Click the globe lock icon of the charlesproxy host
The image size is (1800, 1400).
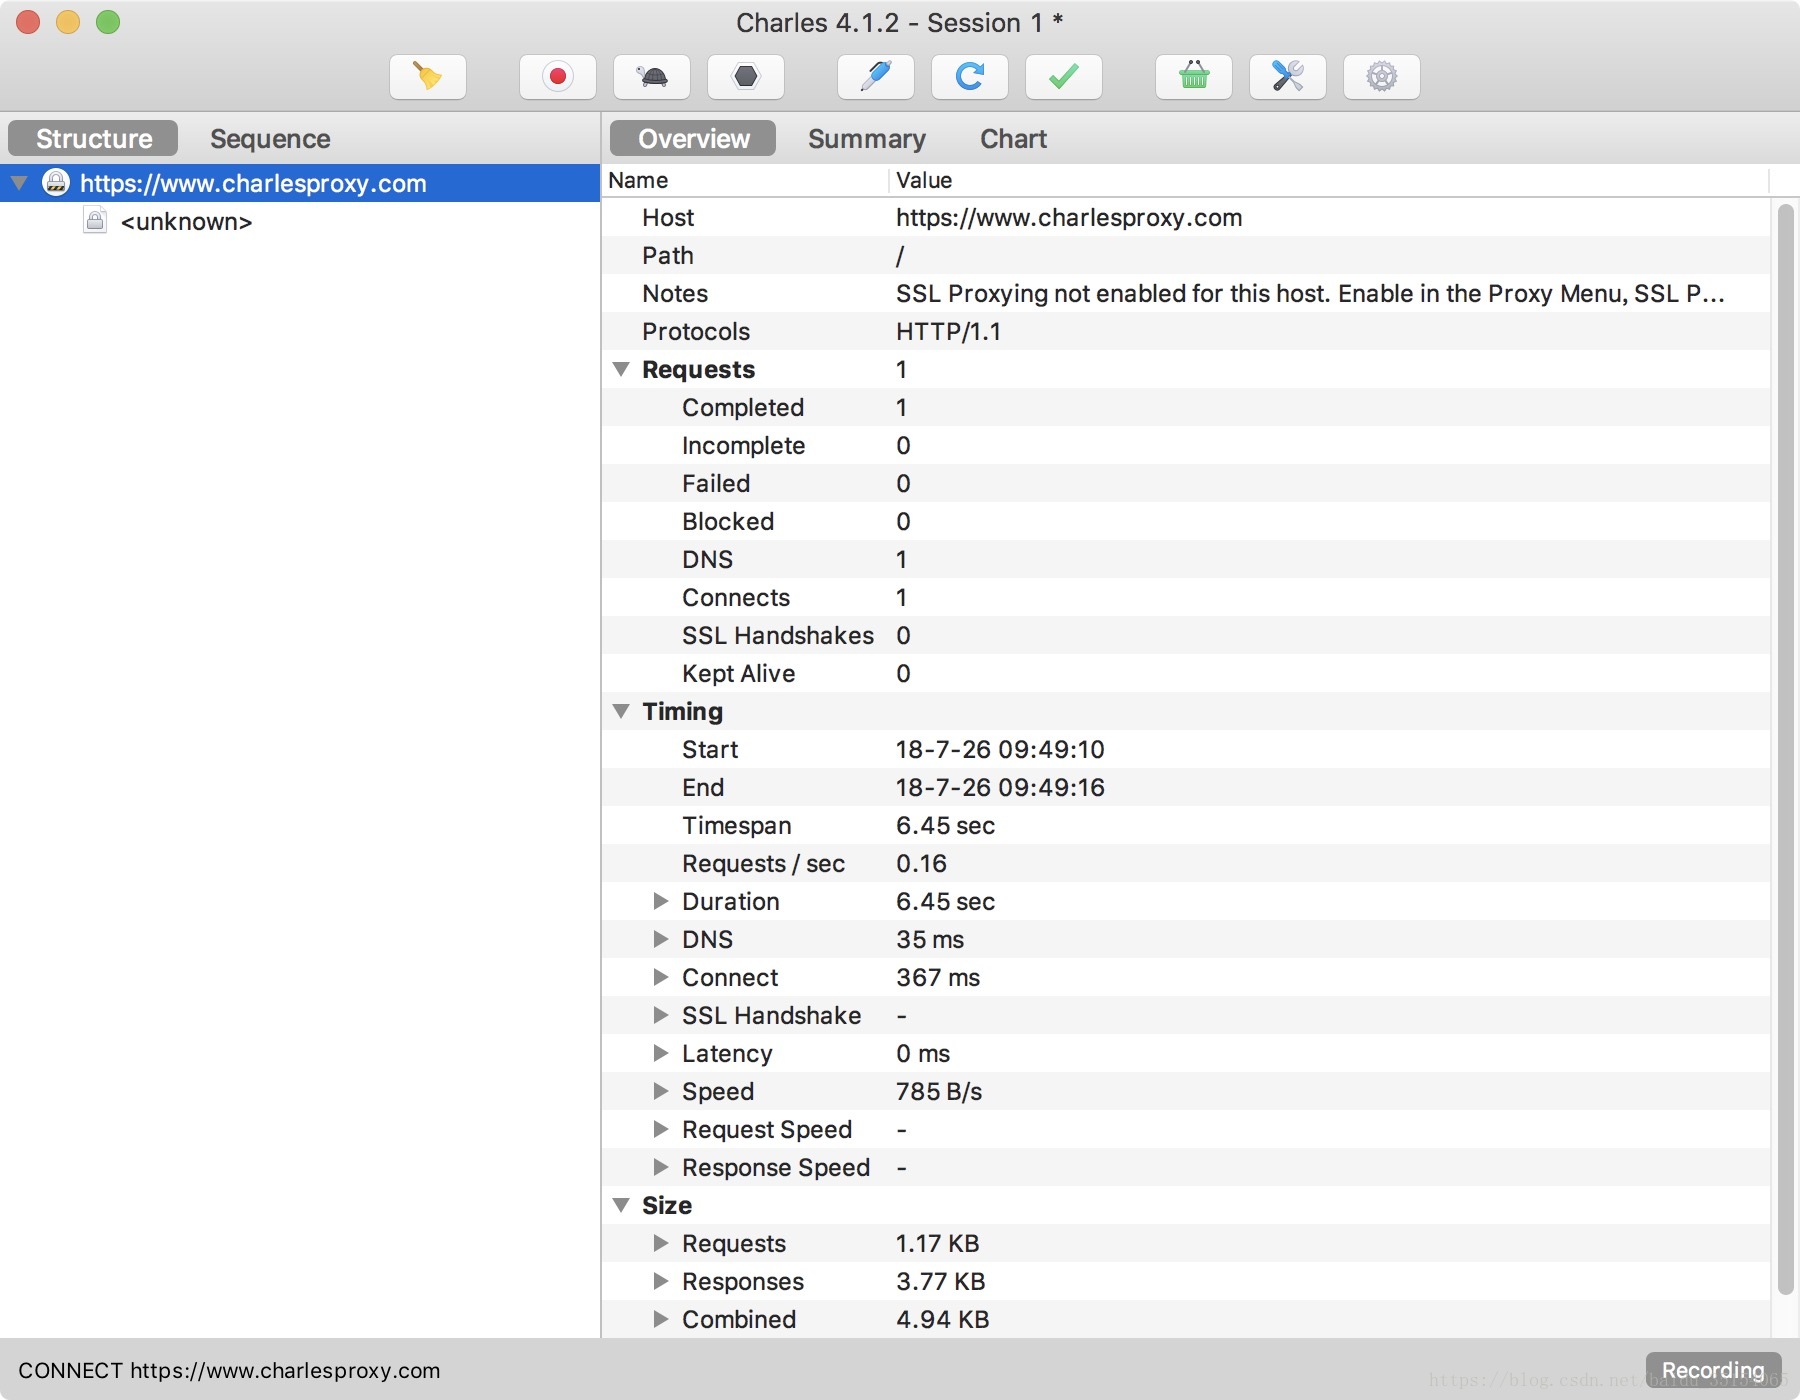tap(56, 182)
